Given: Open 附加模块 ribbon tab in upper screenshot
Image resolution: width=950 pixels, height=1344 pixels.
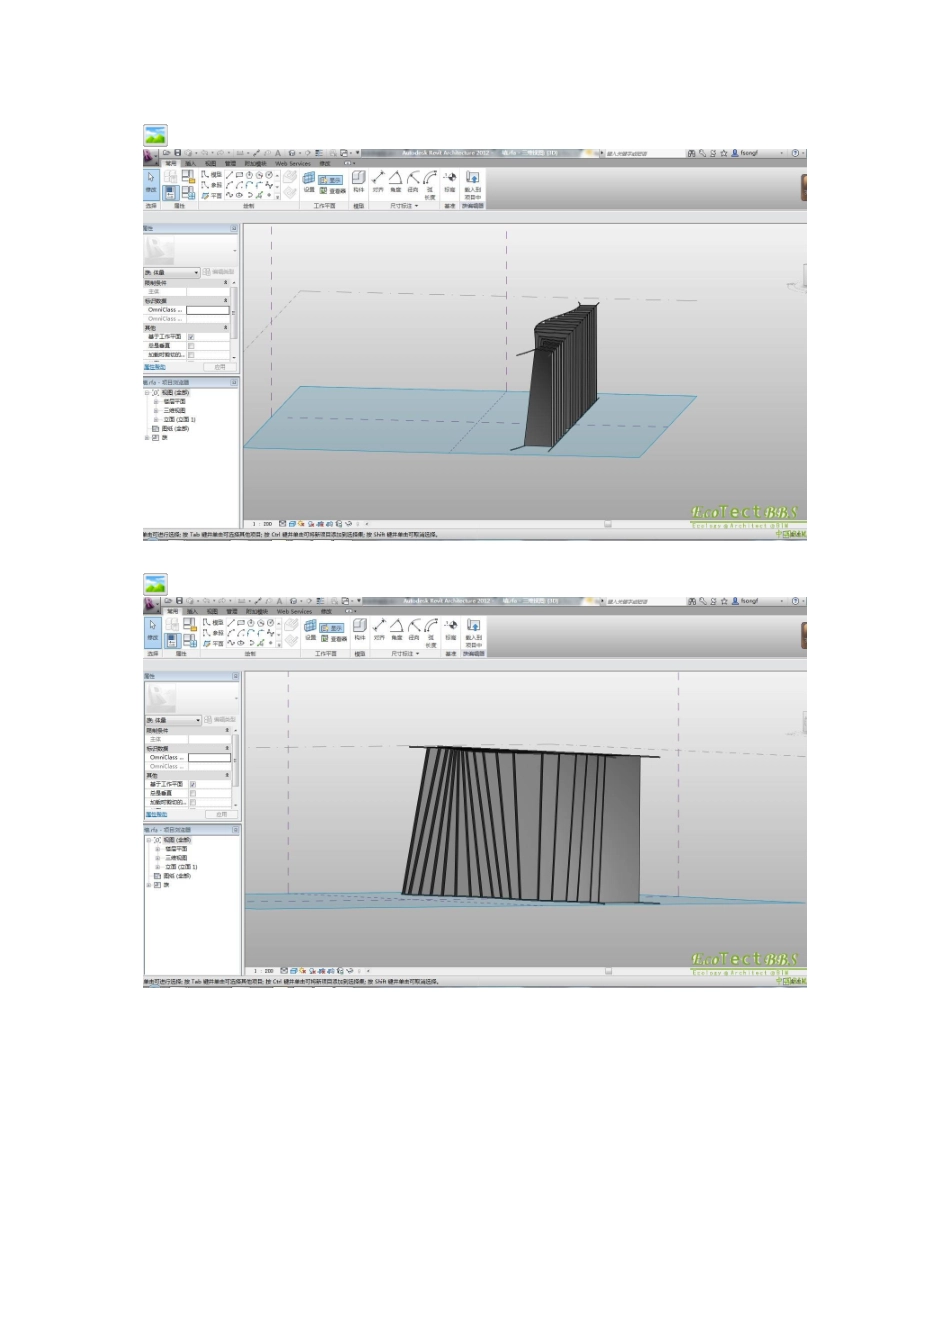Looking at the screenshot, I should (256, 163).
